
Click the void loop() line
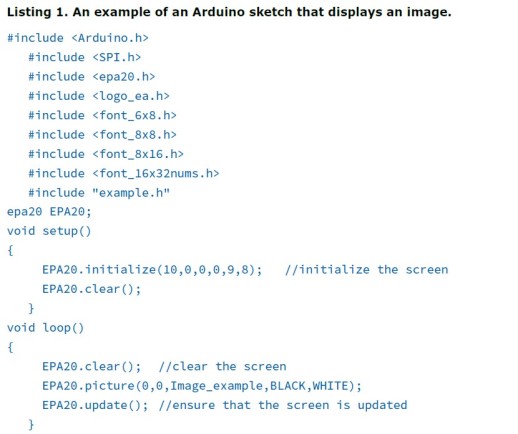45,328
